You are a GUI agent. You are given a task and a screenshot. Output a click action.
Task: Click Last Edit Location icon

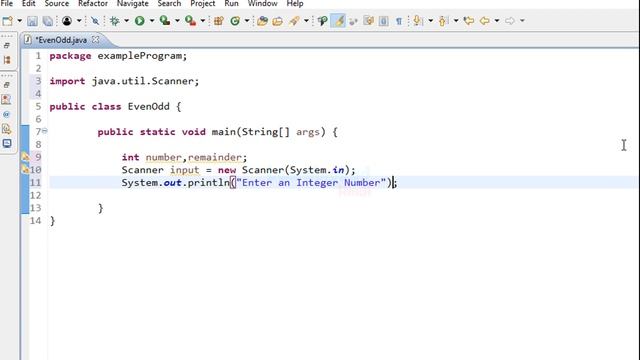point(469,21)
